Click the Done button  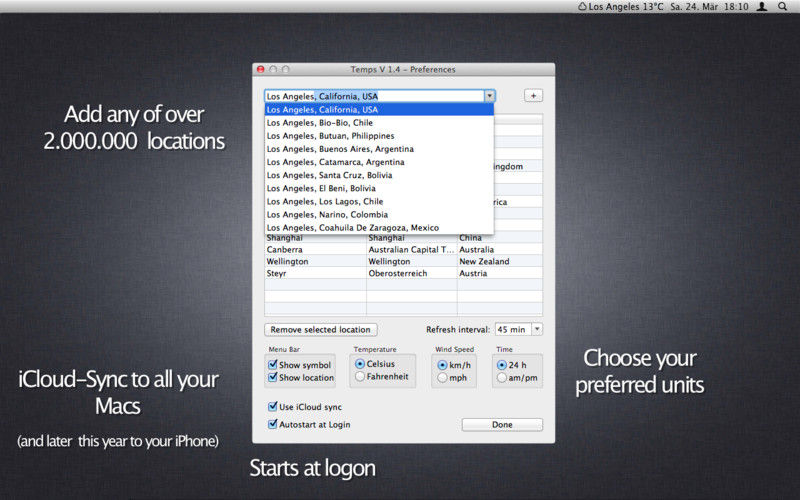502,424
